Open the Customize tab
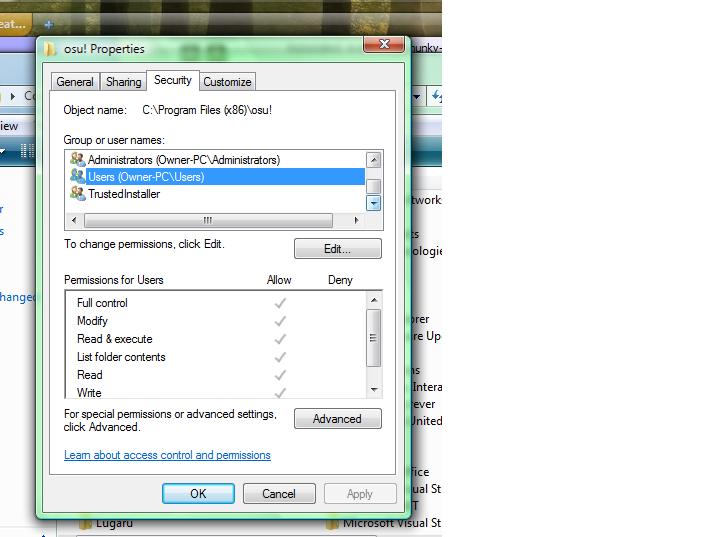Screen dimensions: 720x537 click(x=227, y=82)
